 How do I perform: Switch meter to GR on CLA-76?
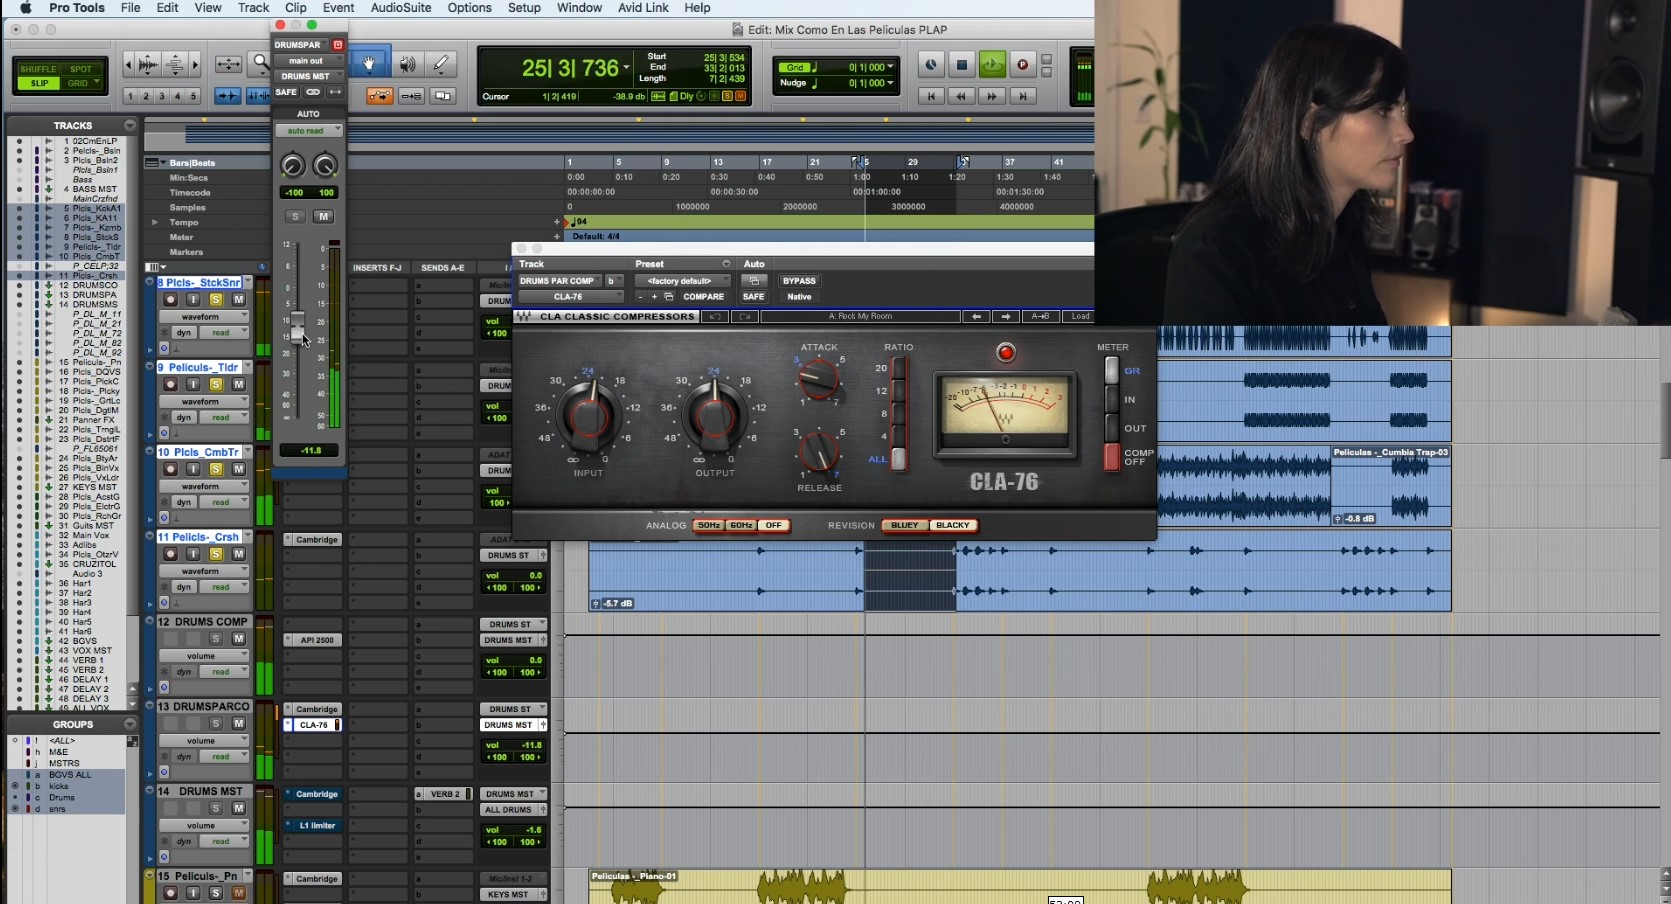click(1111, 370)
